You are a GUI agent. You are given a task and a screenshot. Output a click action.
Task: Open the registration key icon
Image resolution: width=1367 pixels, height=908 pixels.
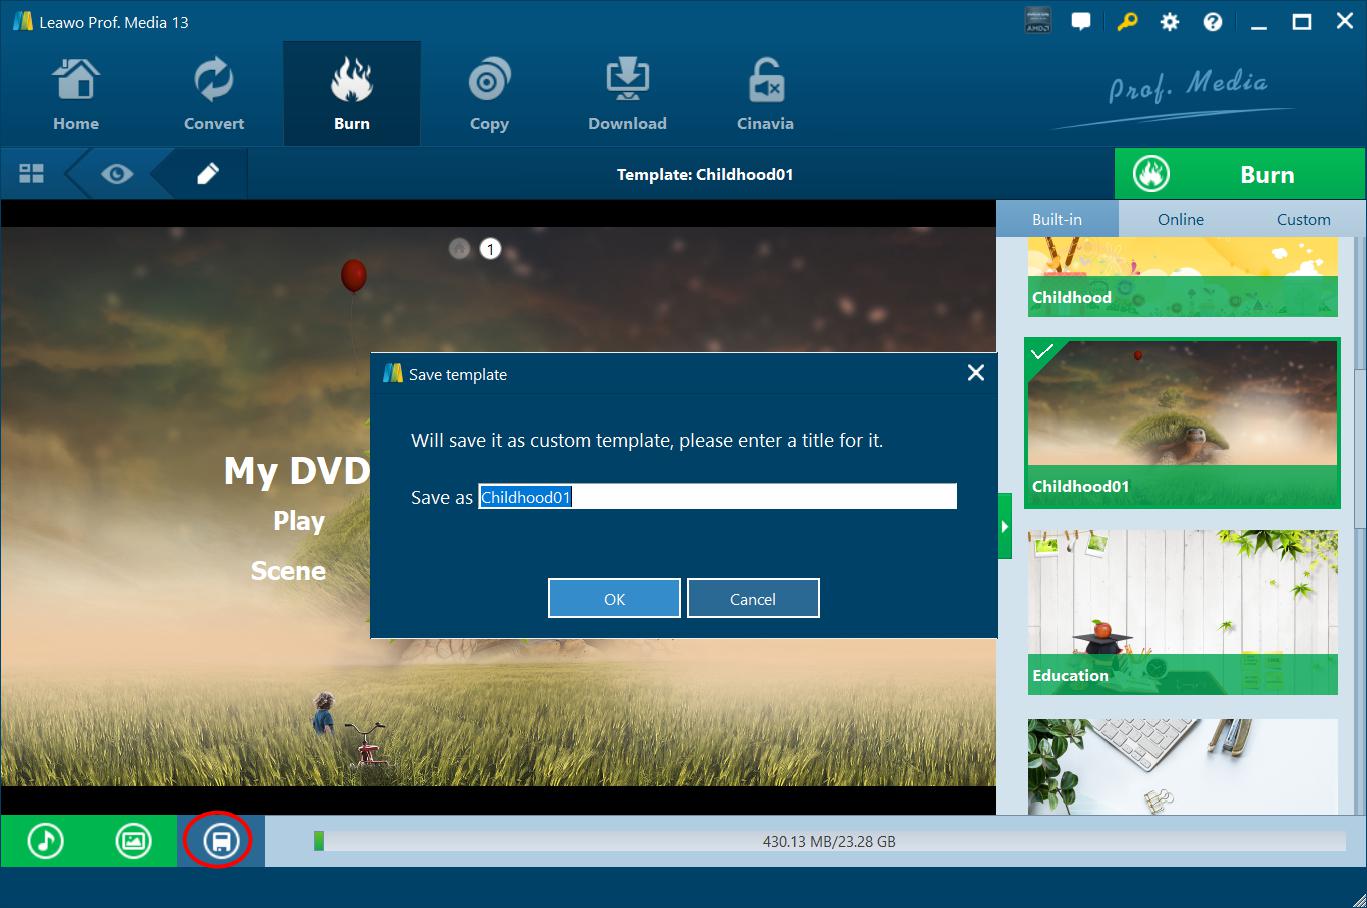pyautogui.click(x=1127, y=22)
